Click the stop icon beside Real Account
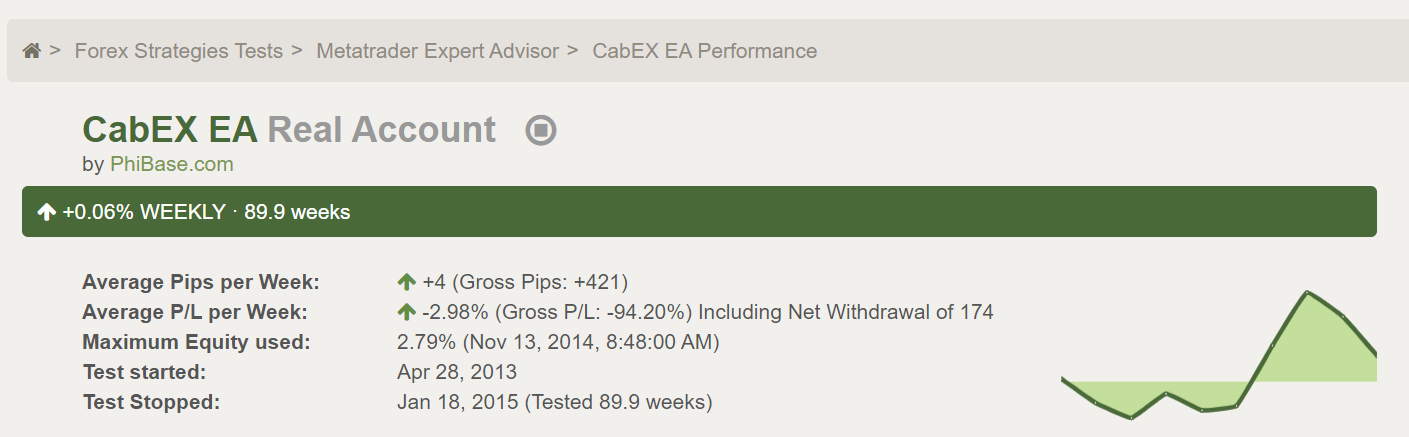The image size is (1409, 437). coord(541,130)
